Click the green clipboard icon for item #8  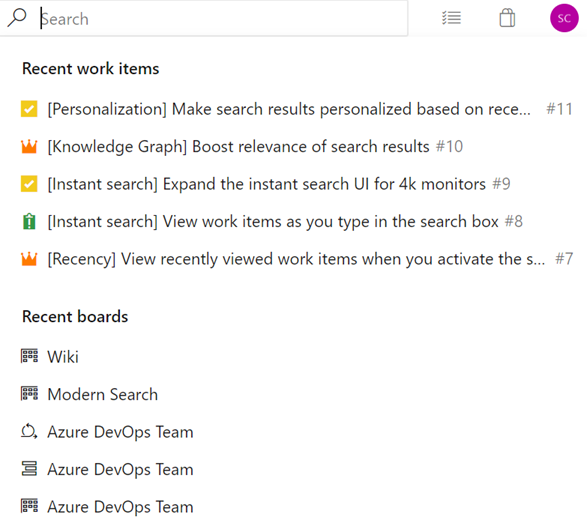coord(29,221)
